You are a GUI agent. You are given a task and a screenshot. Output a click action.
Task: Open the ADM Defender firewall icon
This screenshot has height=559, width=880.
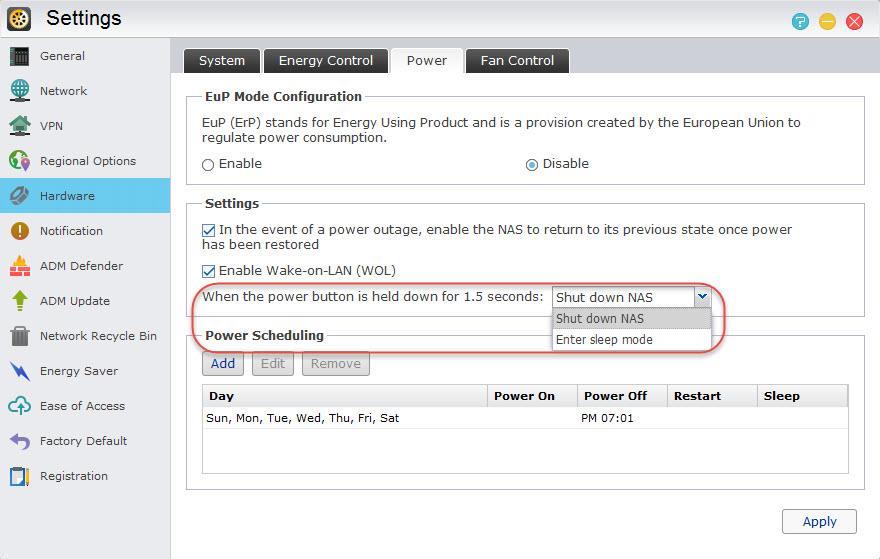(x=20, y=266)
